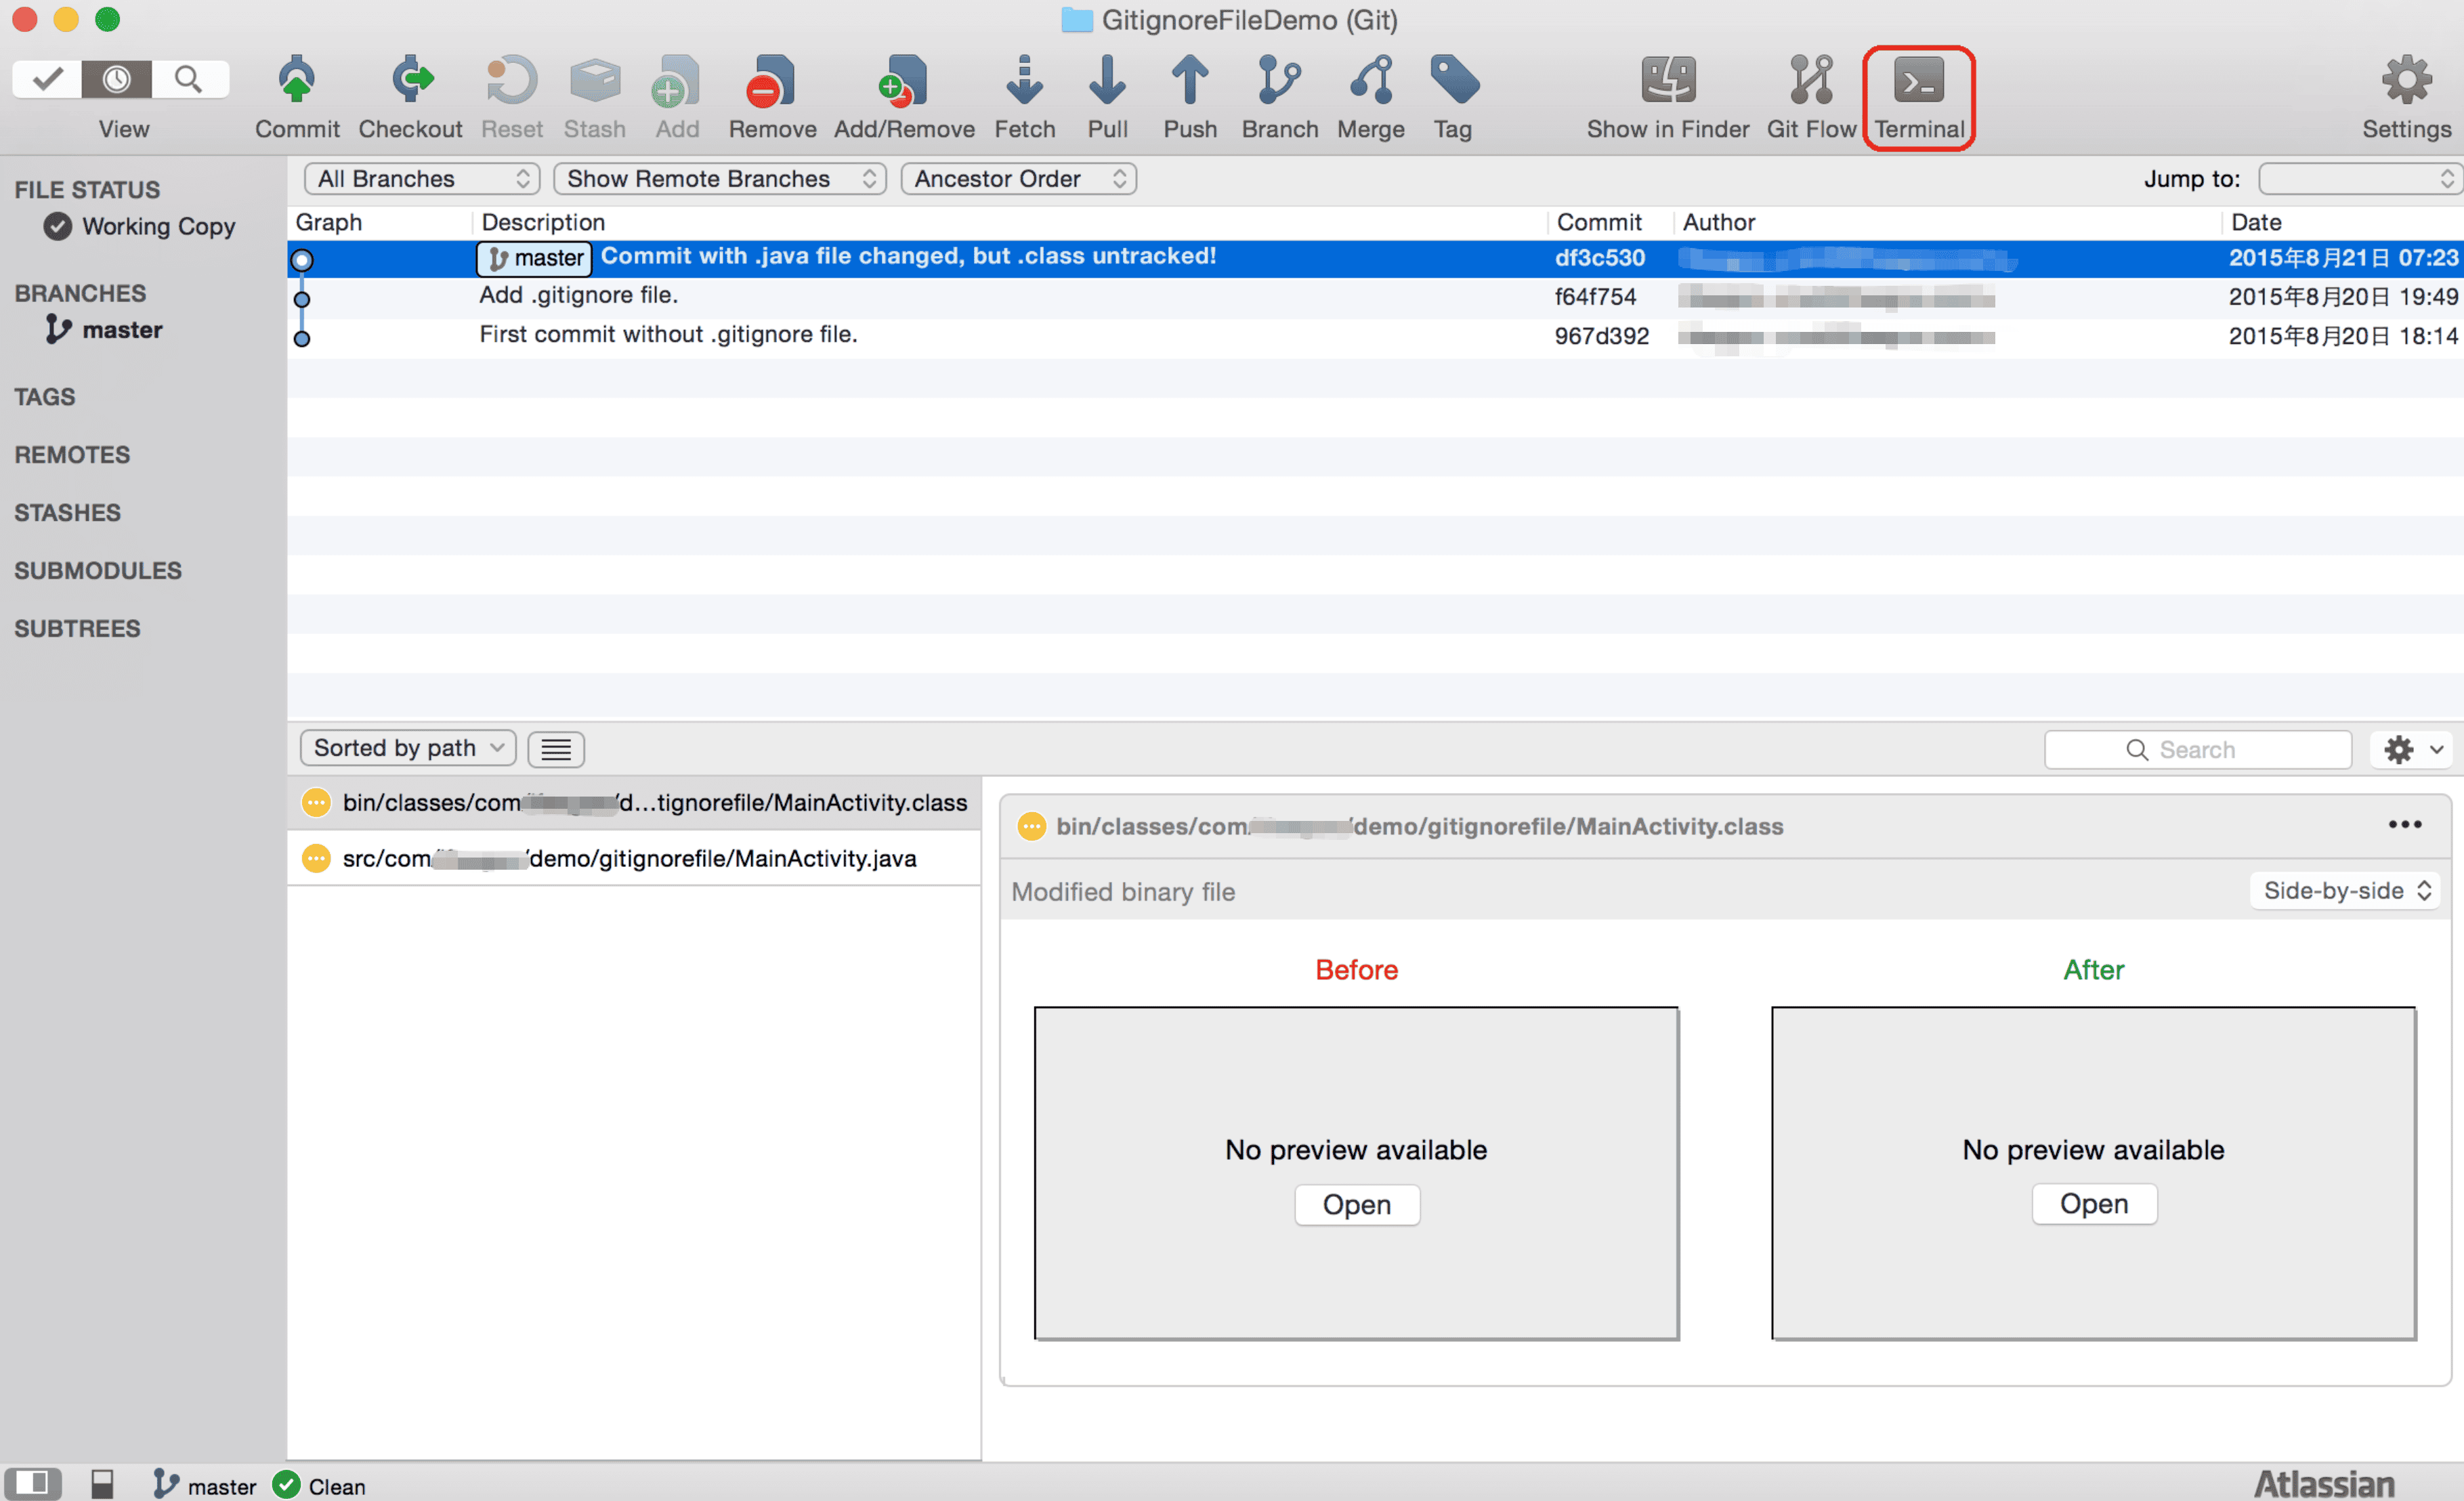
Task: Fetch from remote using toolbar icon
Action: point(1024,80)
